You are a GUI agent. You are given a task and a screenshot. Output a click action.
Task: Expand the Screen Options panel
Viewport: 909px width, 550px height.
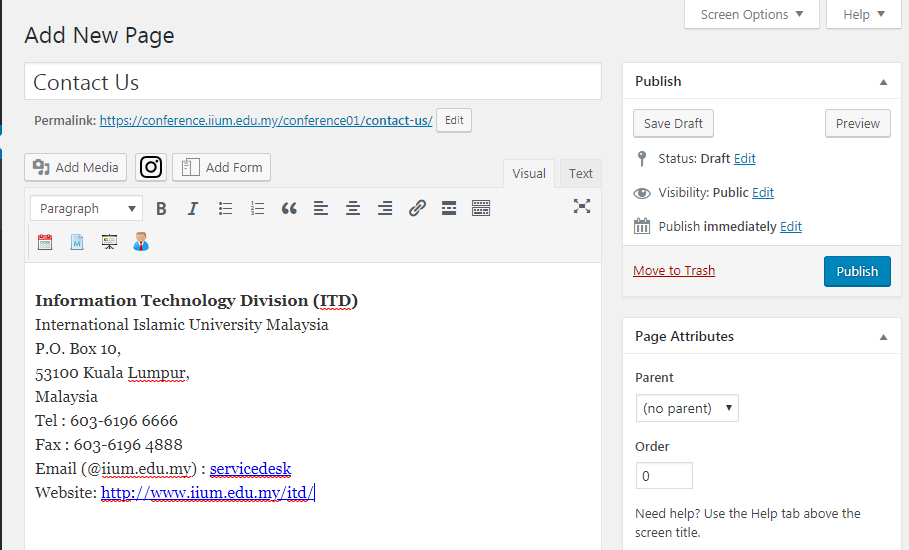pos(751,14)
